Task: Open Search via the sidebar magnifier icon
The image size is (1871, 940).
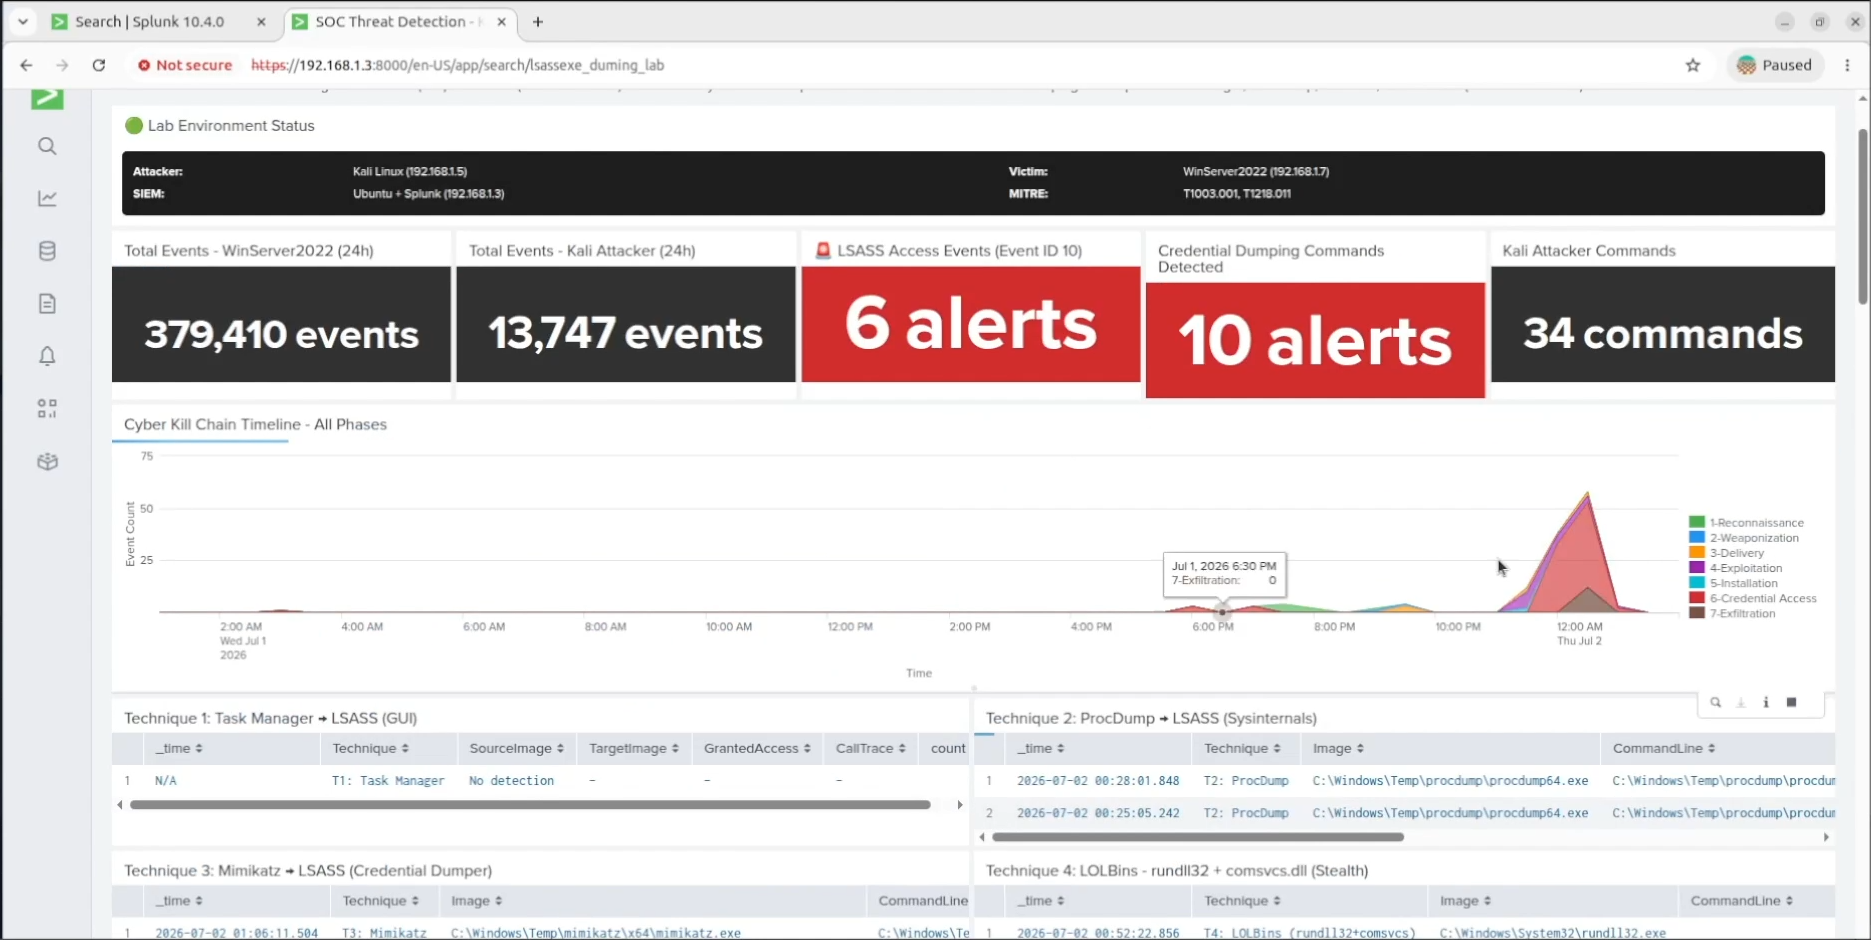Action: pos(47,146)
